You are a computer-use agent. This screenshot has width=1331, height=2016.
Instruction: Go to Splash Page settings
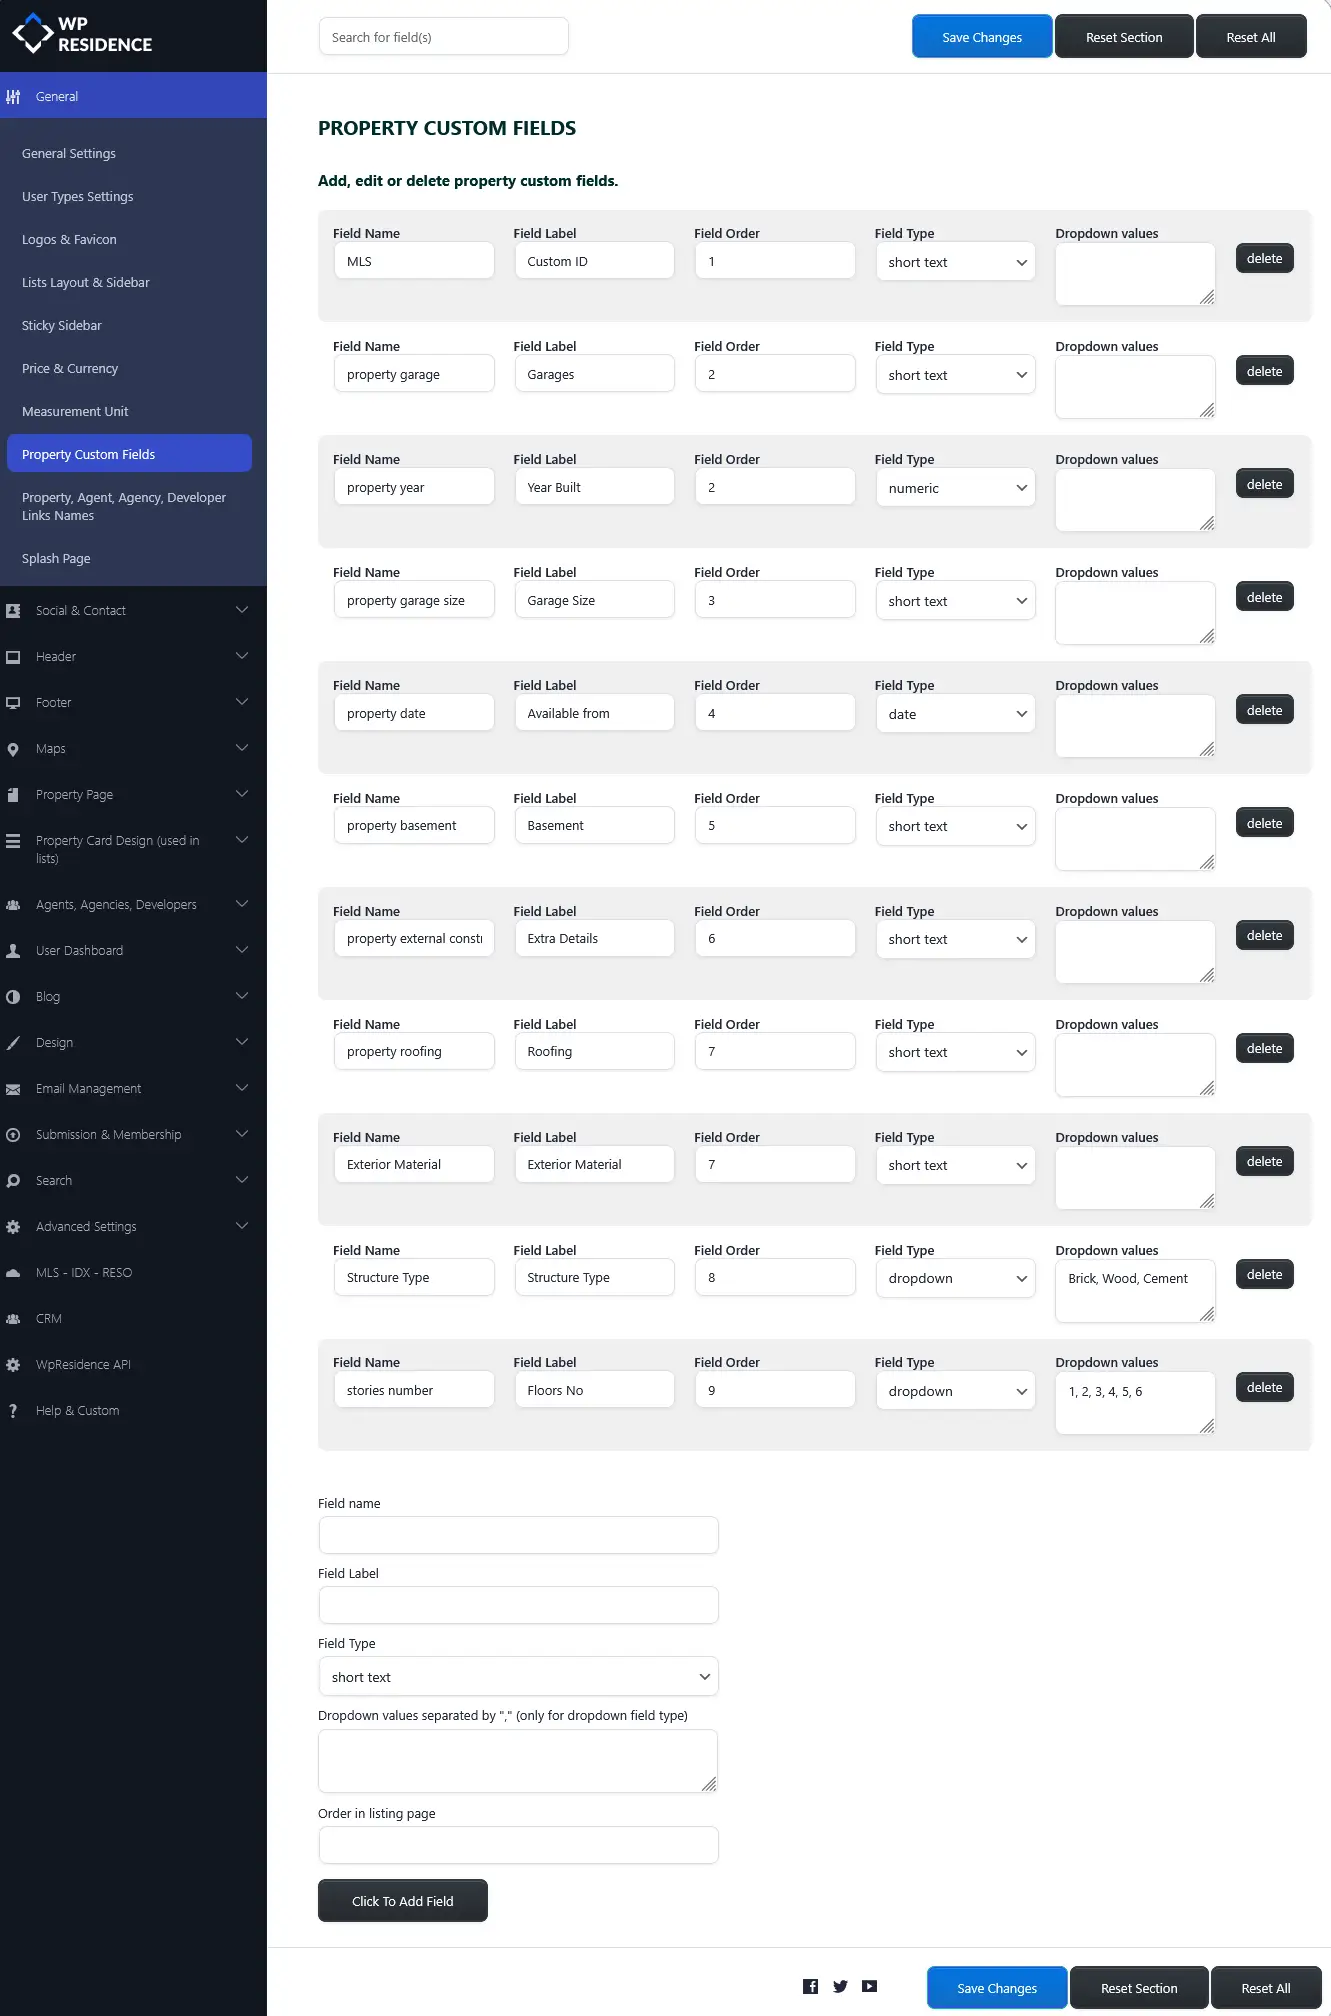(56, 559)
